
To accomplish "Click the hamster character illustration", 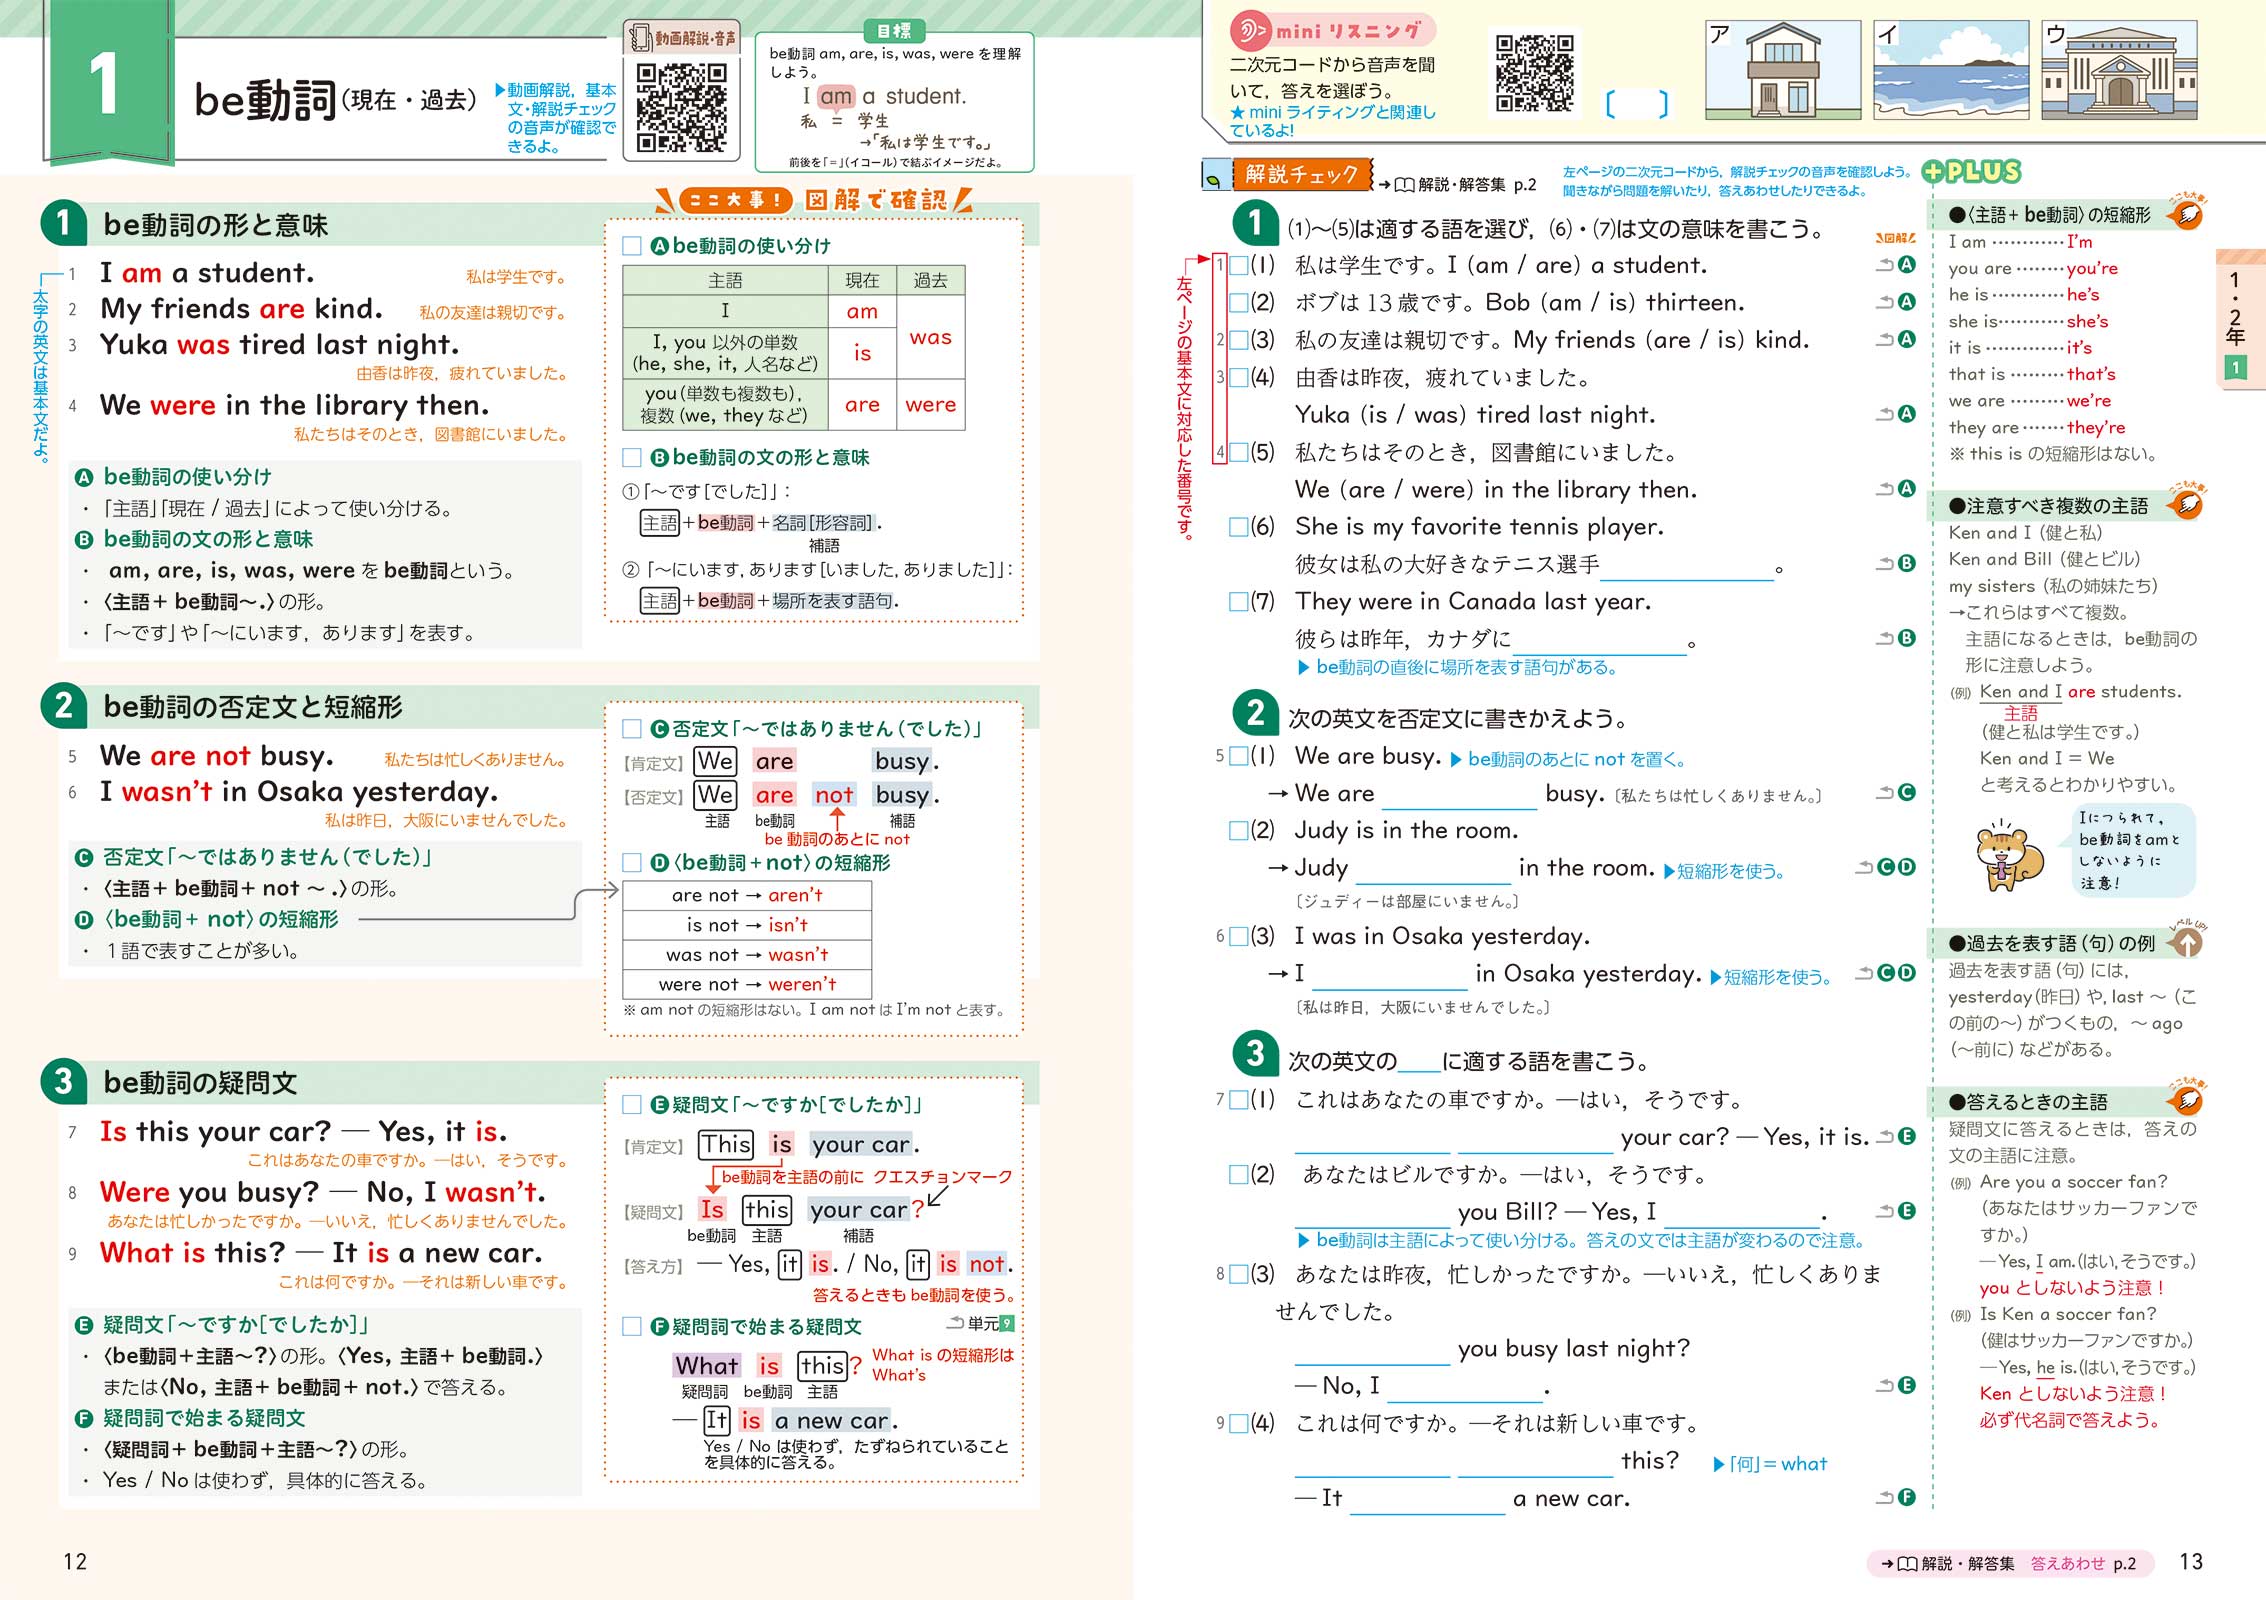I will point(2009,856).
